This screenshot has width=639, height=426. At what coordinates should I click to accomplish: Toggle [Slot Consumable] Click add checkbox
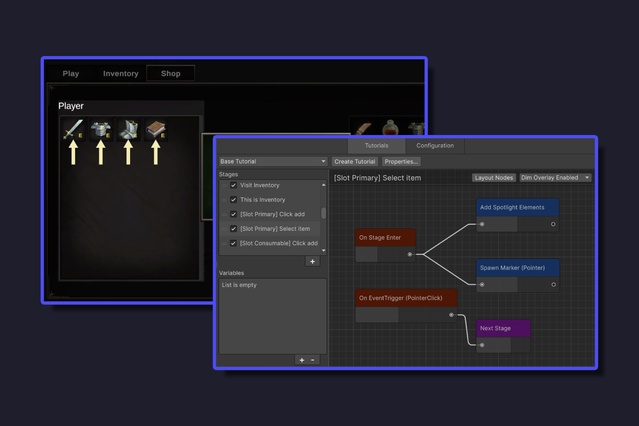click(234, 243)
